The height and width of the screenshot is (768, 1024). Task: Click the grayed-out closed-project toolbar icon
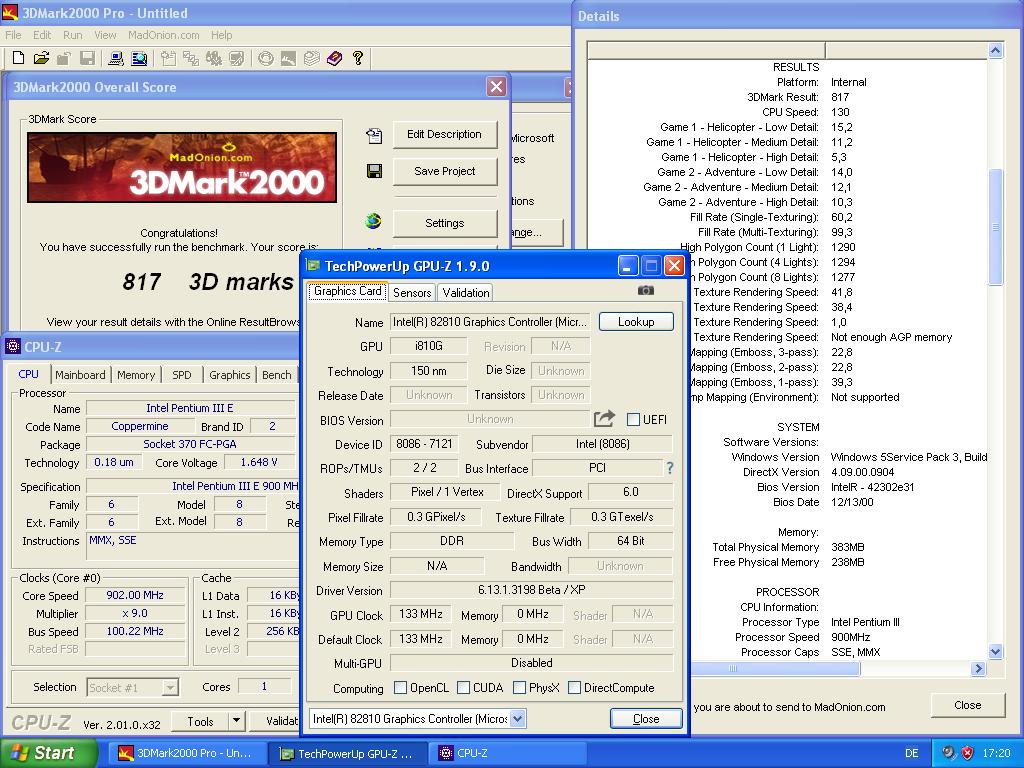tap(63, 58)
